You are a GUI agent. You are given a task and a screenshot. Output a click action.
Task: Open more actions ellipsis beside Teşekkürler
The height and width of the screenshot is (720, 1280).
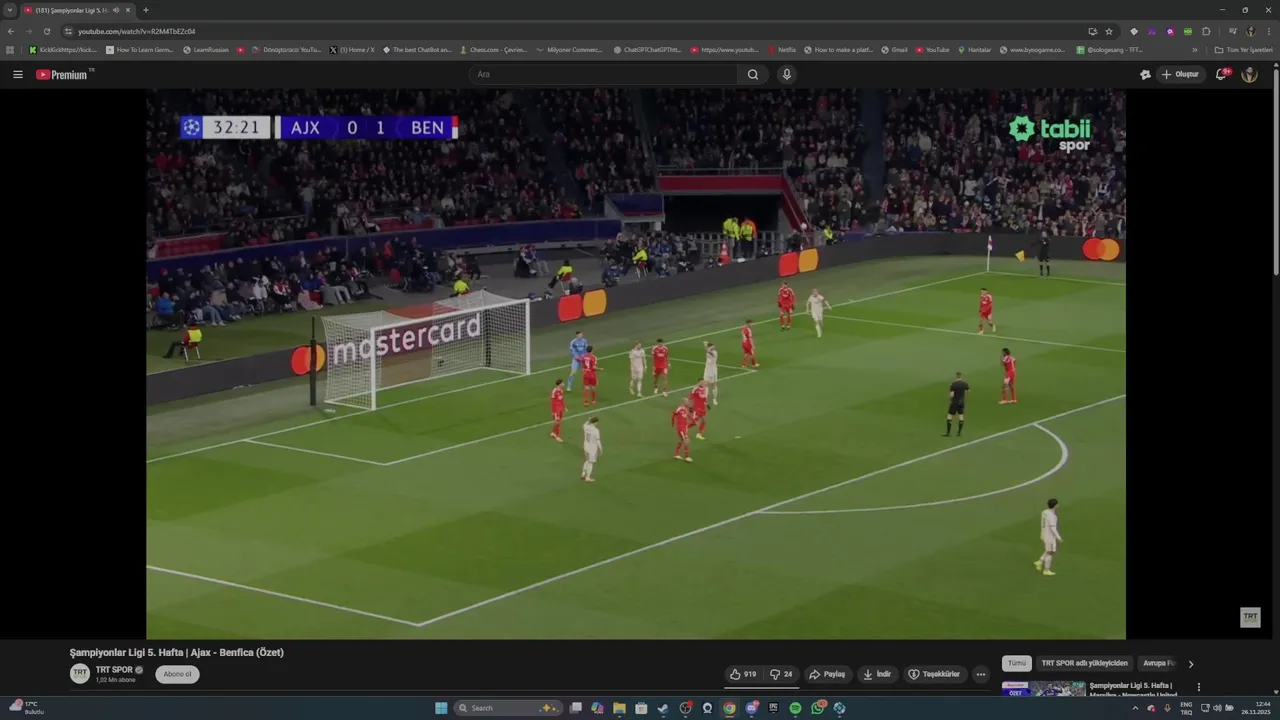point(980,674)
